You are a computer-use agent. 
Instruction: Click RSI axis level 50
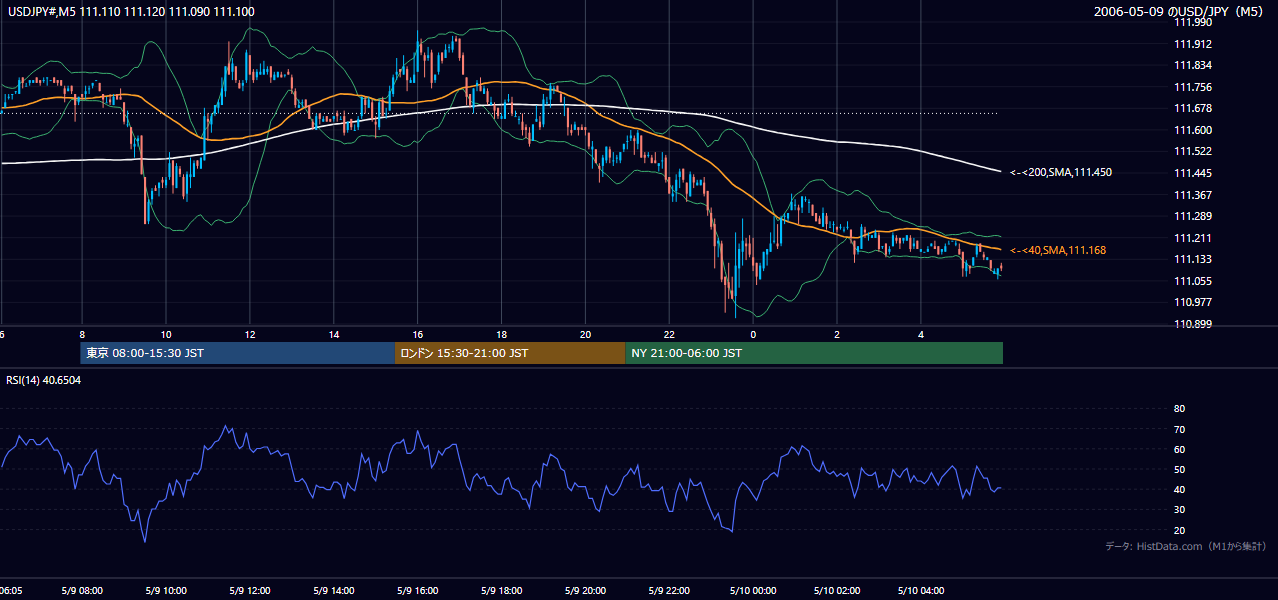click(x=1179, y=470)
